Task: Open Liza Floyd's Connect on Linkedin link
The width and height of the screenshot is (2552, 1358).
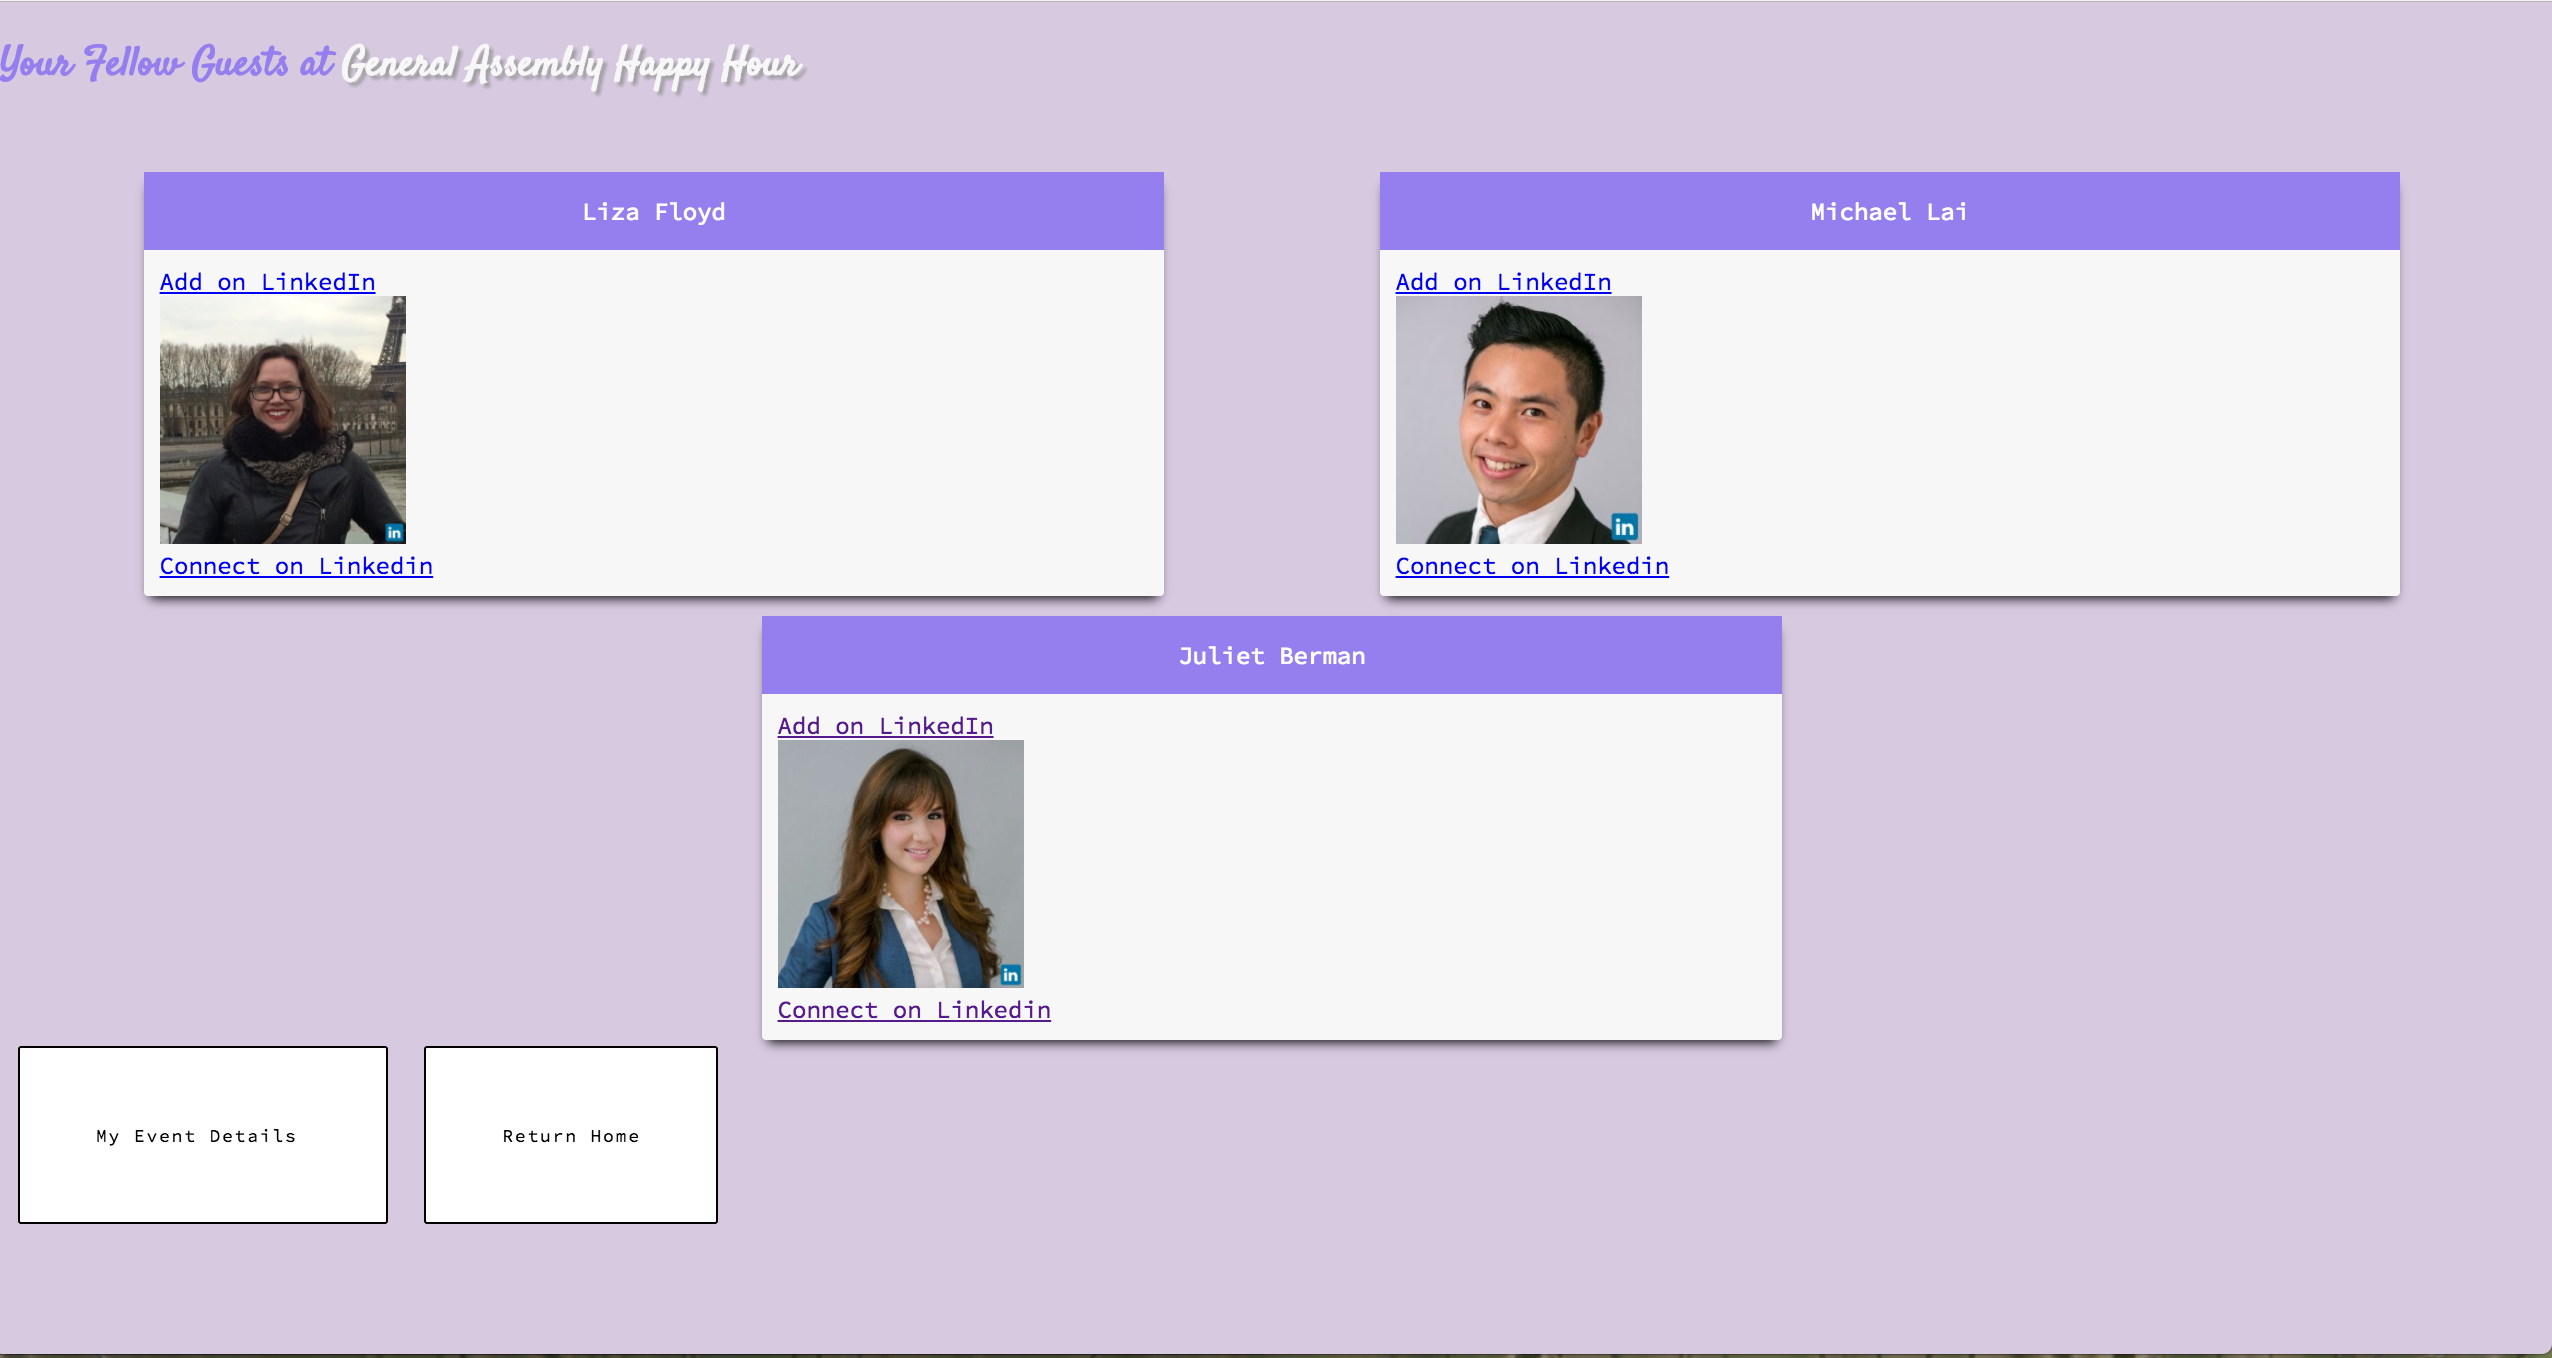Action: pyautogui.click(x=296, y=566)
